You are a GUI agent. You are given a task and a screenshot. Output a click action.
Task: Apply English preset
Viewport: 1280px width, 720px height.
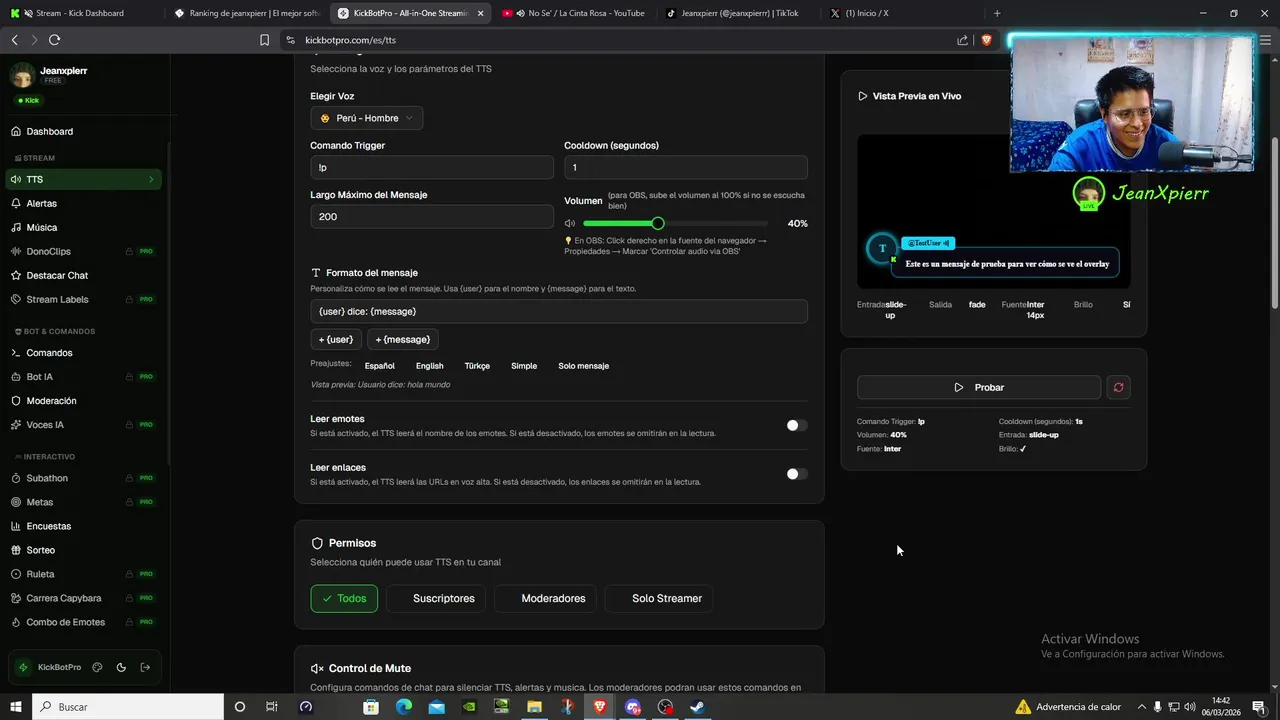pyautogui.click(x=430, y=366)
